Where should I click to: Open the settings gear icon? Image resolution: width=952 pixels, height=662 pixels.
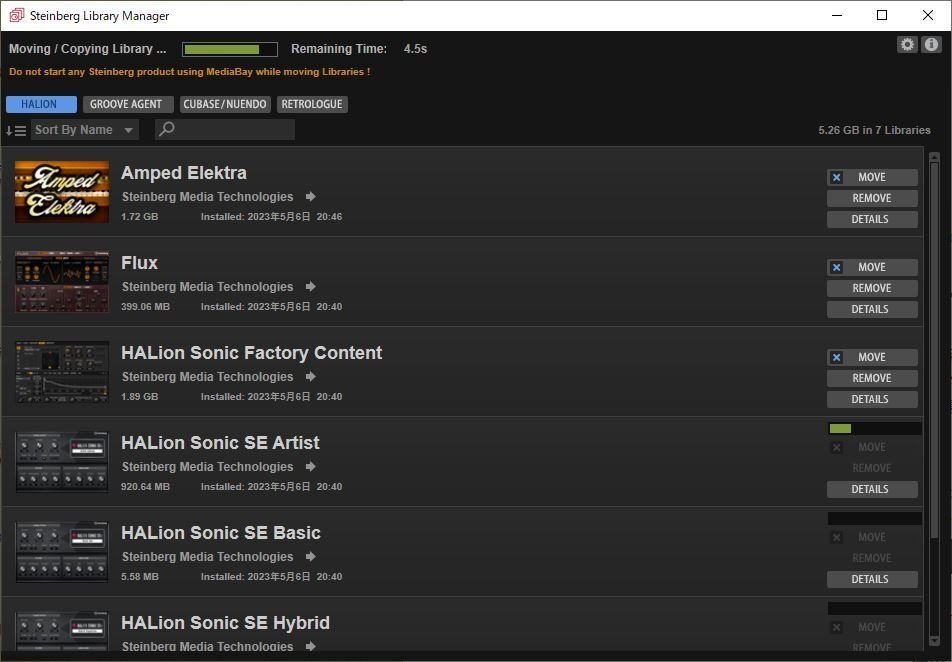pyautogui.click(x=907, y=44)
